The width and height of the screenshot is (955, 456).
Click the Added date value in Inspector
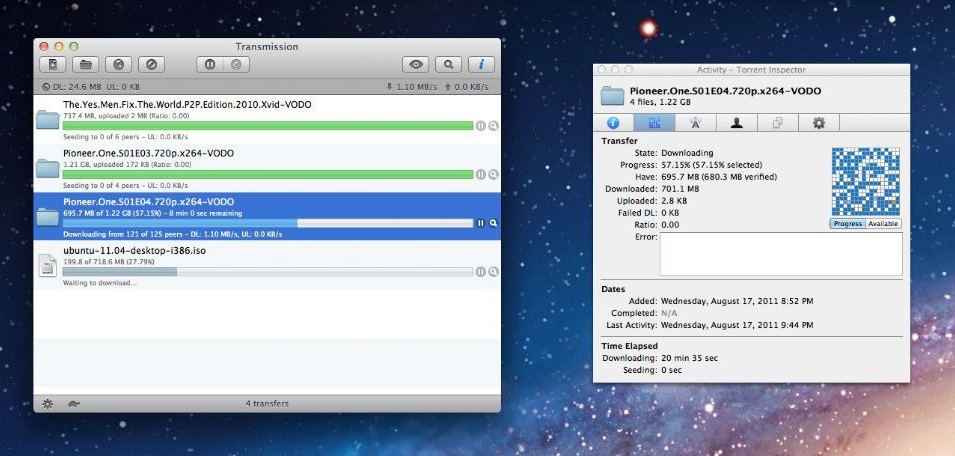coord(737,301)
